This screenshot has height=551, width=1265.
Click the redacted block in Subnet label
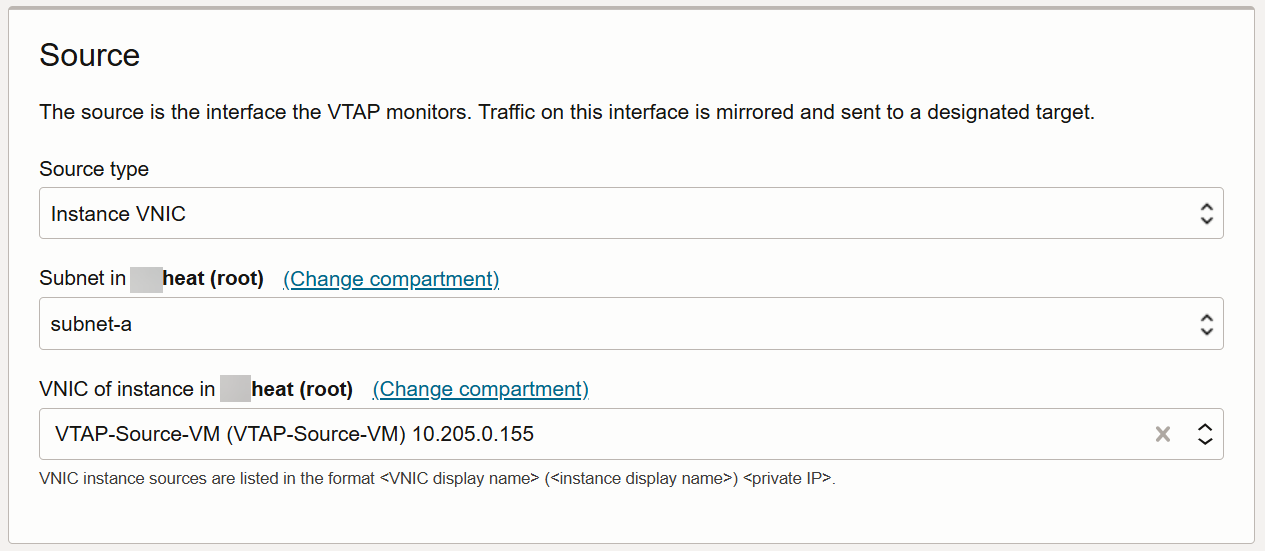[146, 279]
